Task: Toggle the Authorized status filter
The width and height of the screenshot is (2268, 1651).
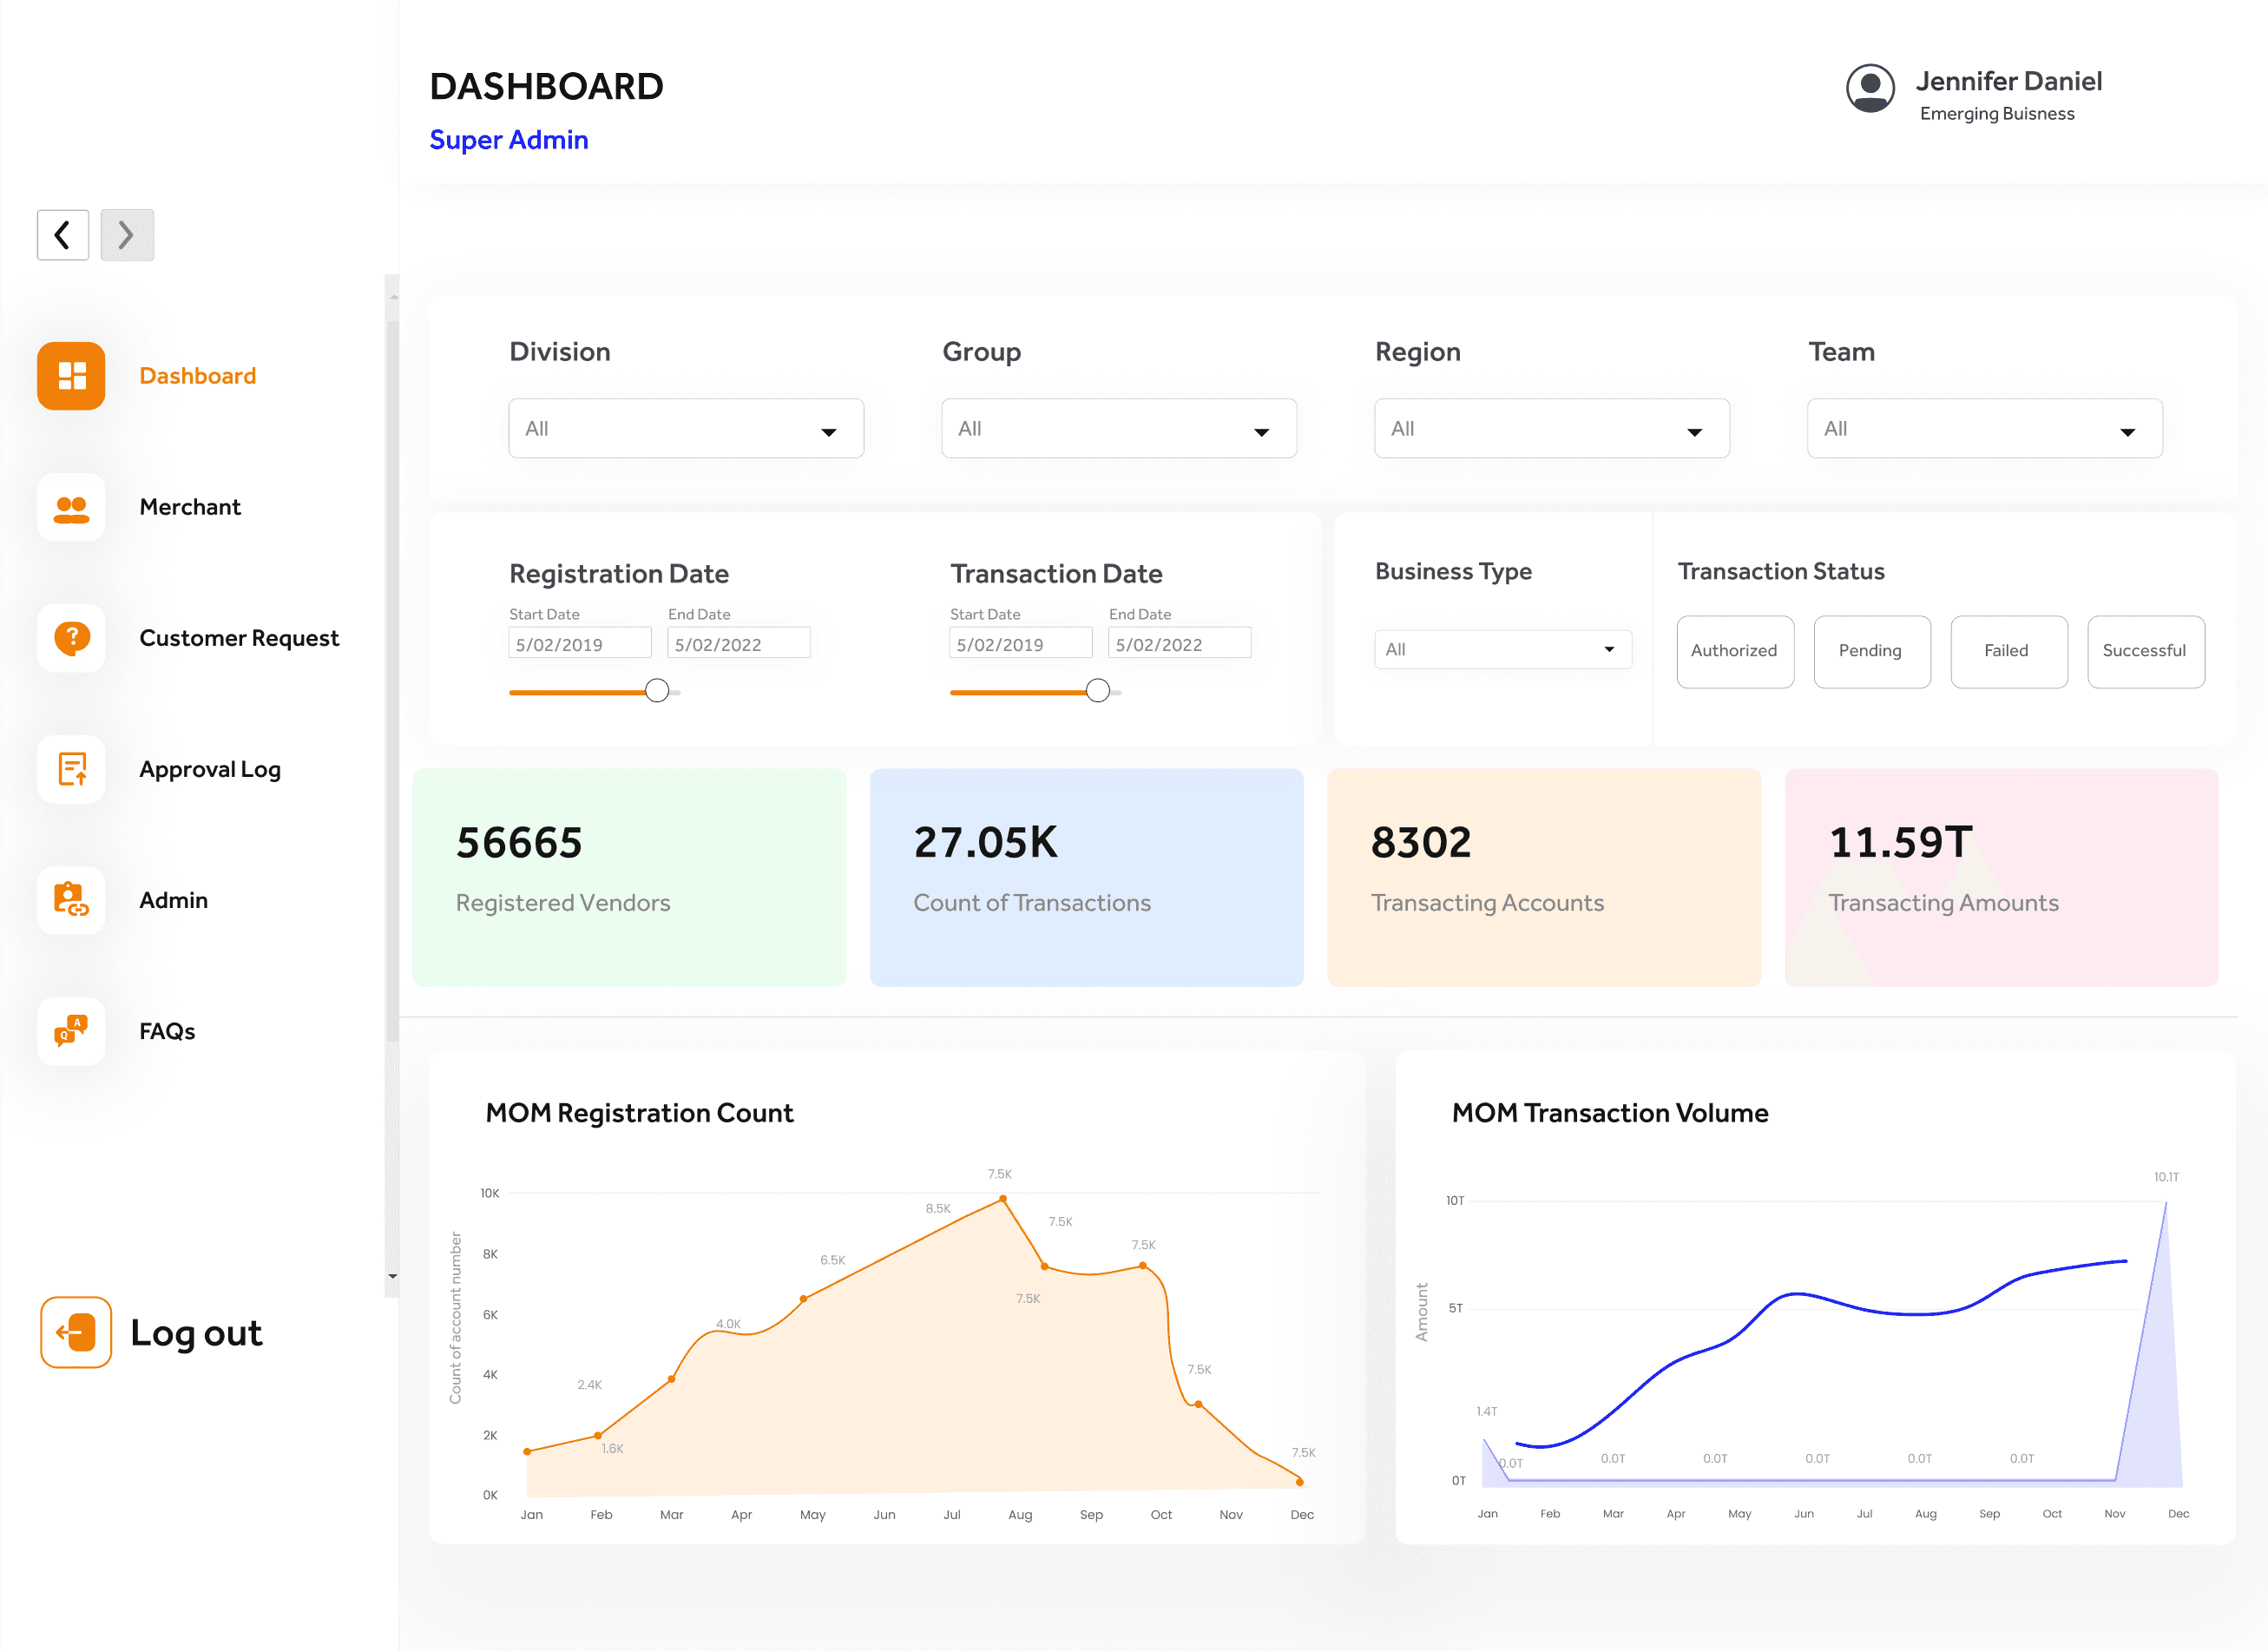Action: (1735, 651)
